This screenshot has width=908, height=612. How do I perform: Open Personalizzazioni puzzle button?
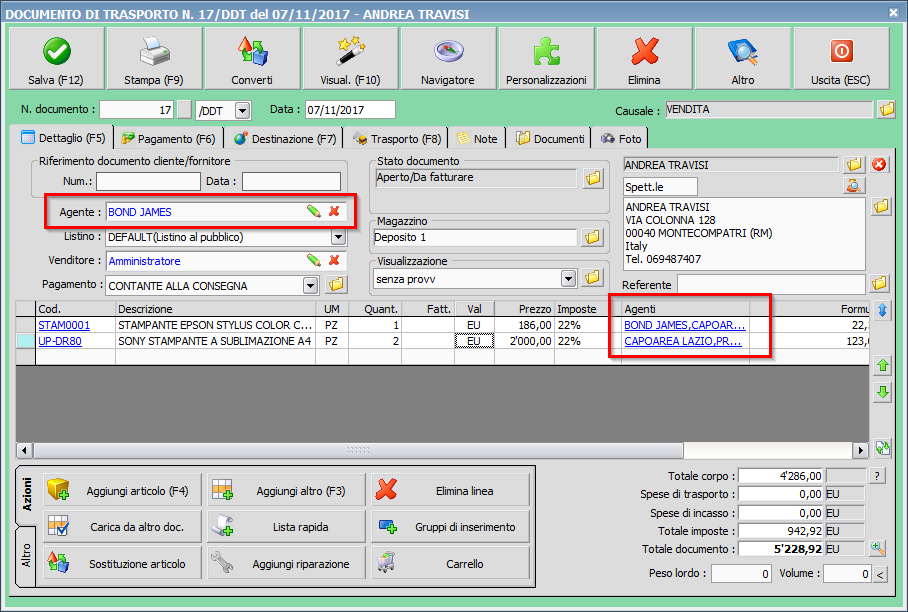pos(546,58)
